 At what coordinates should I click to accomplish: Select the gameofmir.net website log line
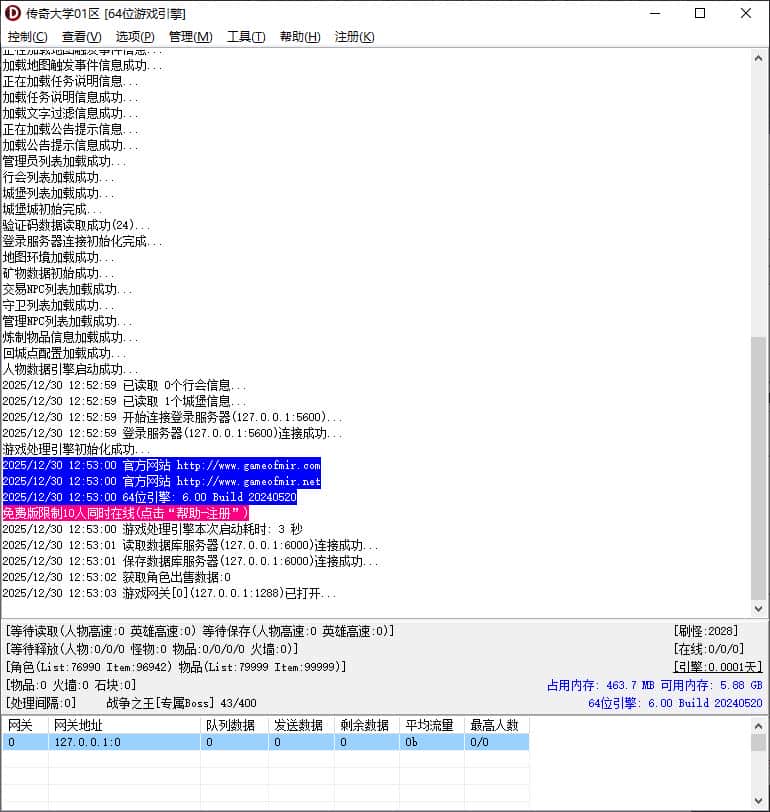[x=162, y=481]
